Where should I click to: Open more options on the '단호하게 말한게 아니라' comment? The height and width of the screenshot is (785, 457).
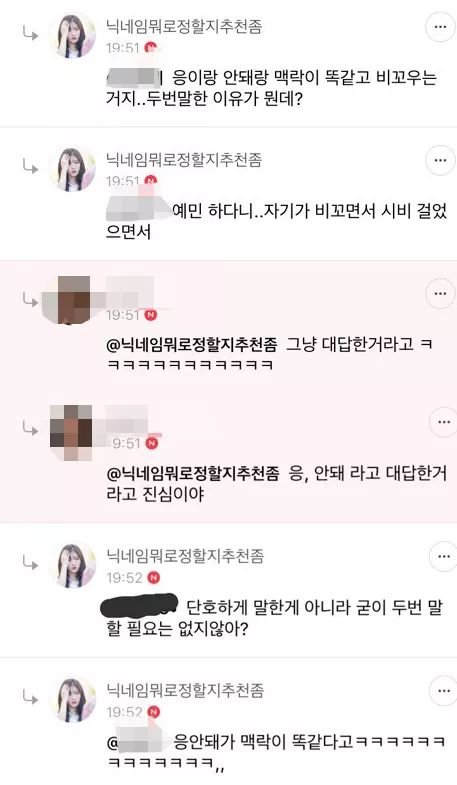tap(443, 556)
